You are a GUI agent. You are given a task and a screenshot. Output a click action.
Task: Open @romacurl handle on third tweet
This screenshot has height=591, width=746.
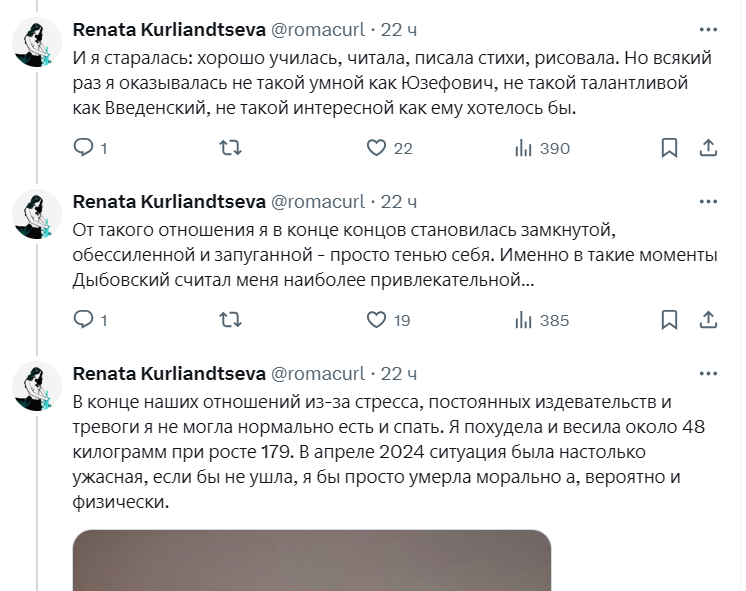tap(317, 374)
